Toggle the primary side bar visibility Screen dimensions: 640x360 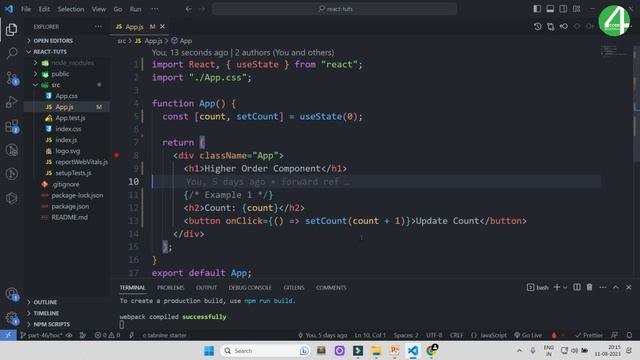click(x=537, y=9)
